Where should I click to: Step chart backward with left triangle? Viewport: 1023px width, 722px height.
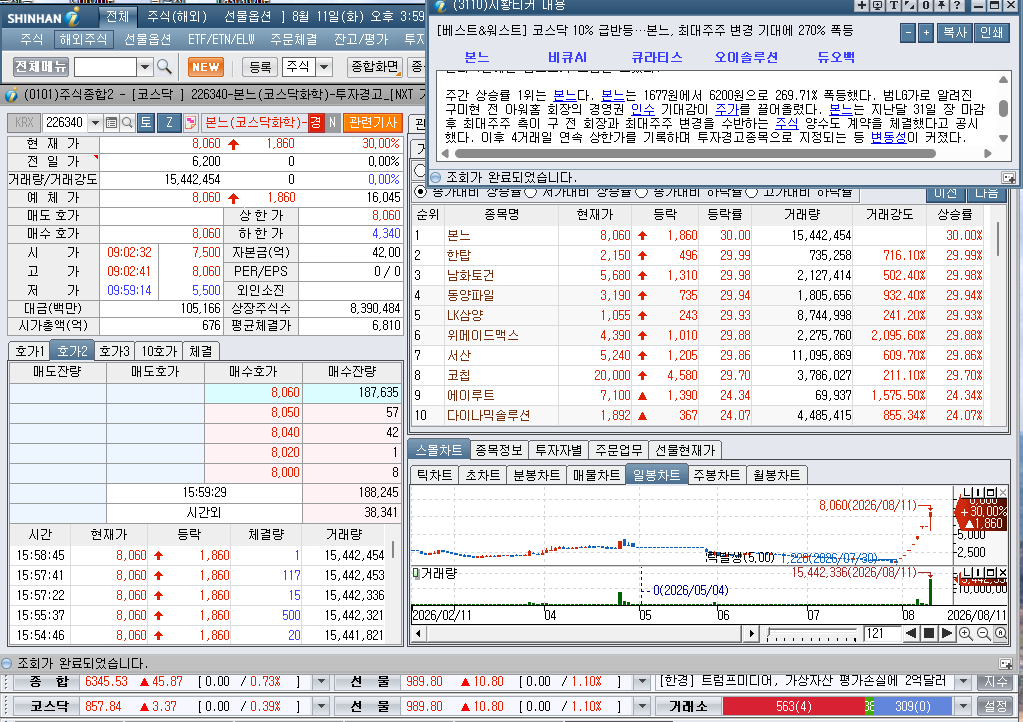[911, 633]
